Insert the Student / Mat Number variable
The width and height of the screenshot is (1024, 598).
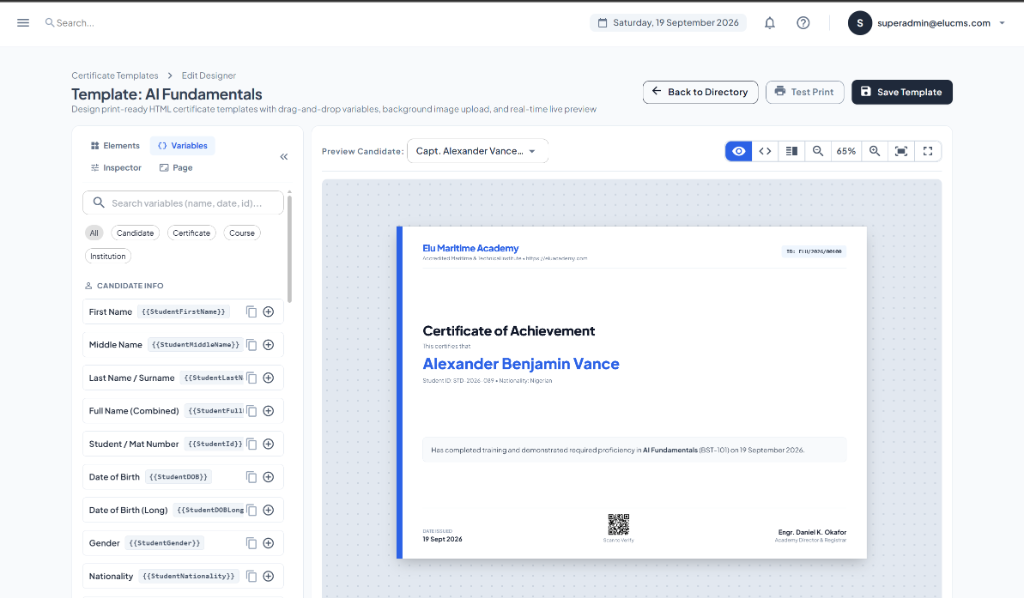(268, 444)
